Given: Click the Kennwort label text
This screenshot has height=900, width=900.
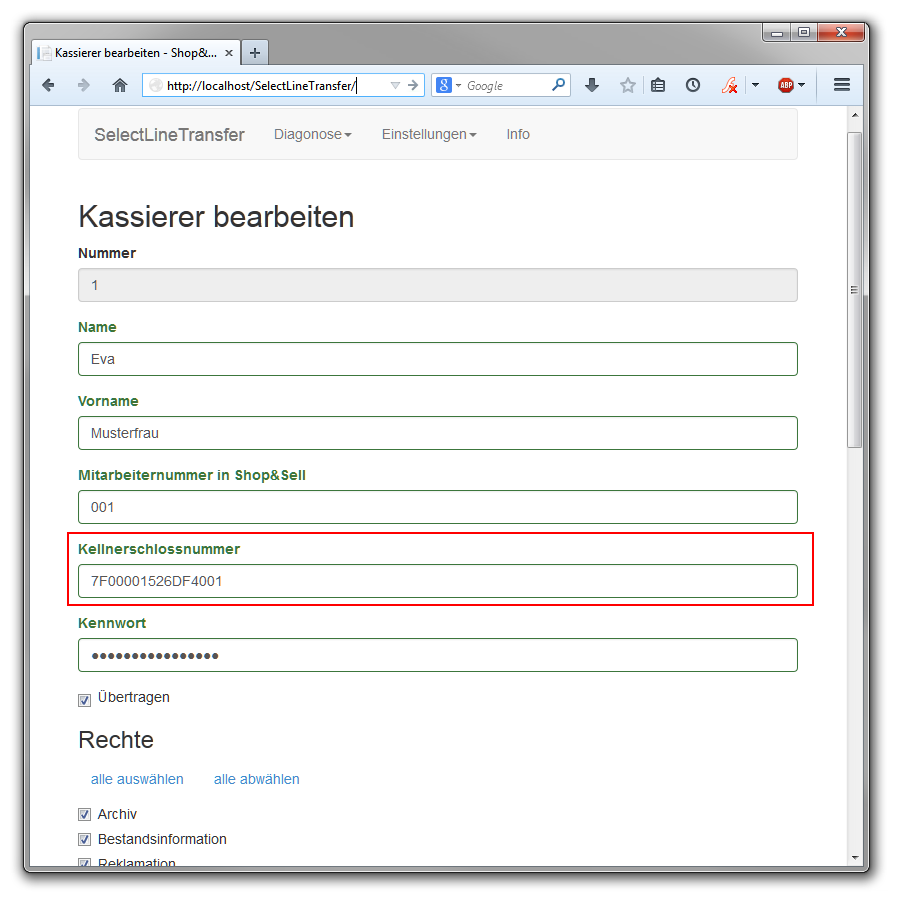Looking at the screenshot, I should (x=112, y=623).
